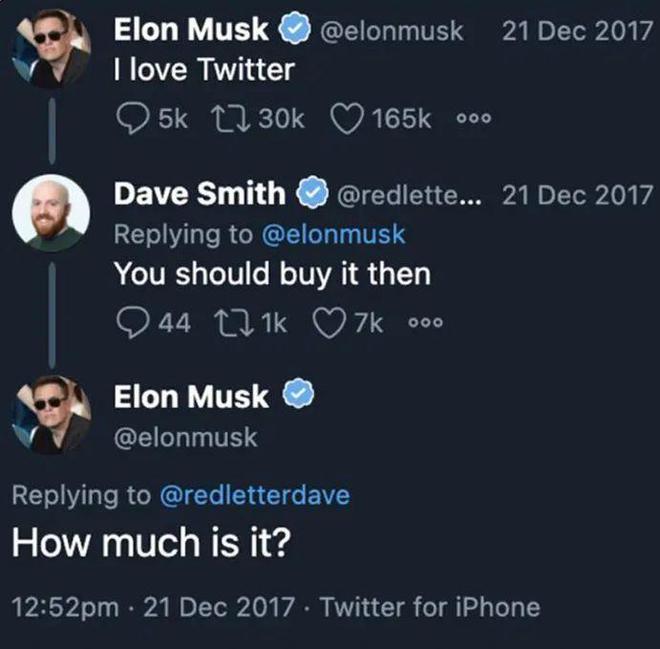Open three-dot menu on Dave Smith's tweet
This screenshot has height=649, width=660.
426,323
